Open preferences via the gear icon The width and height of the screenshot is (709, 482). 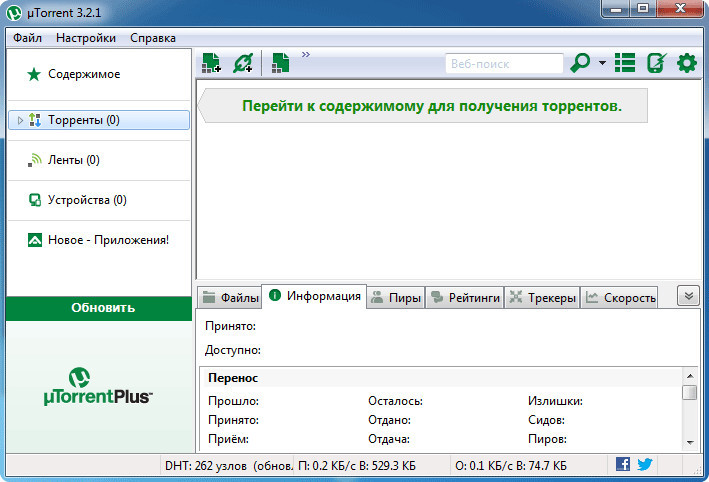[x=686, y=63]
